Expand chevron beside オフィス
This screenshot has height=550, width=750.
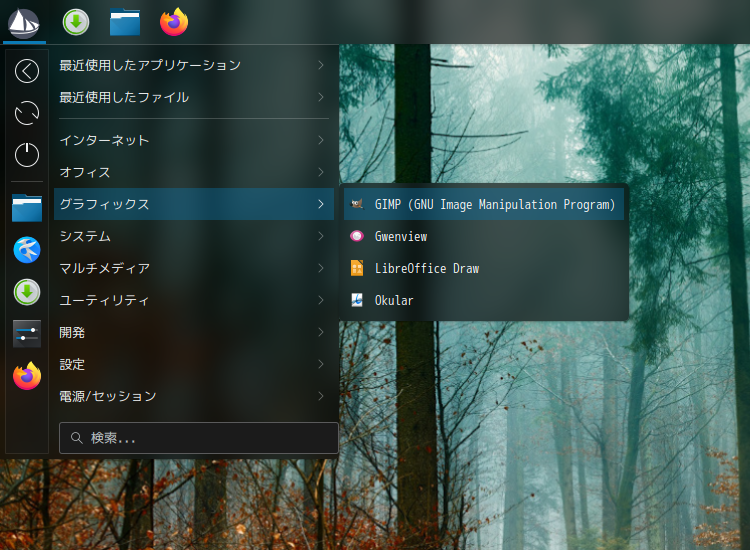tap(321, 172)
